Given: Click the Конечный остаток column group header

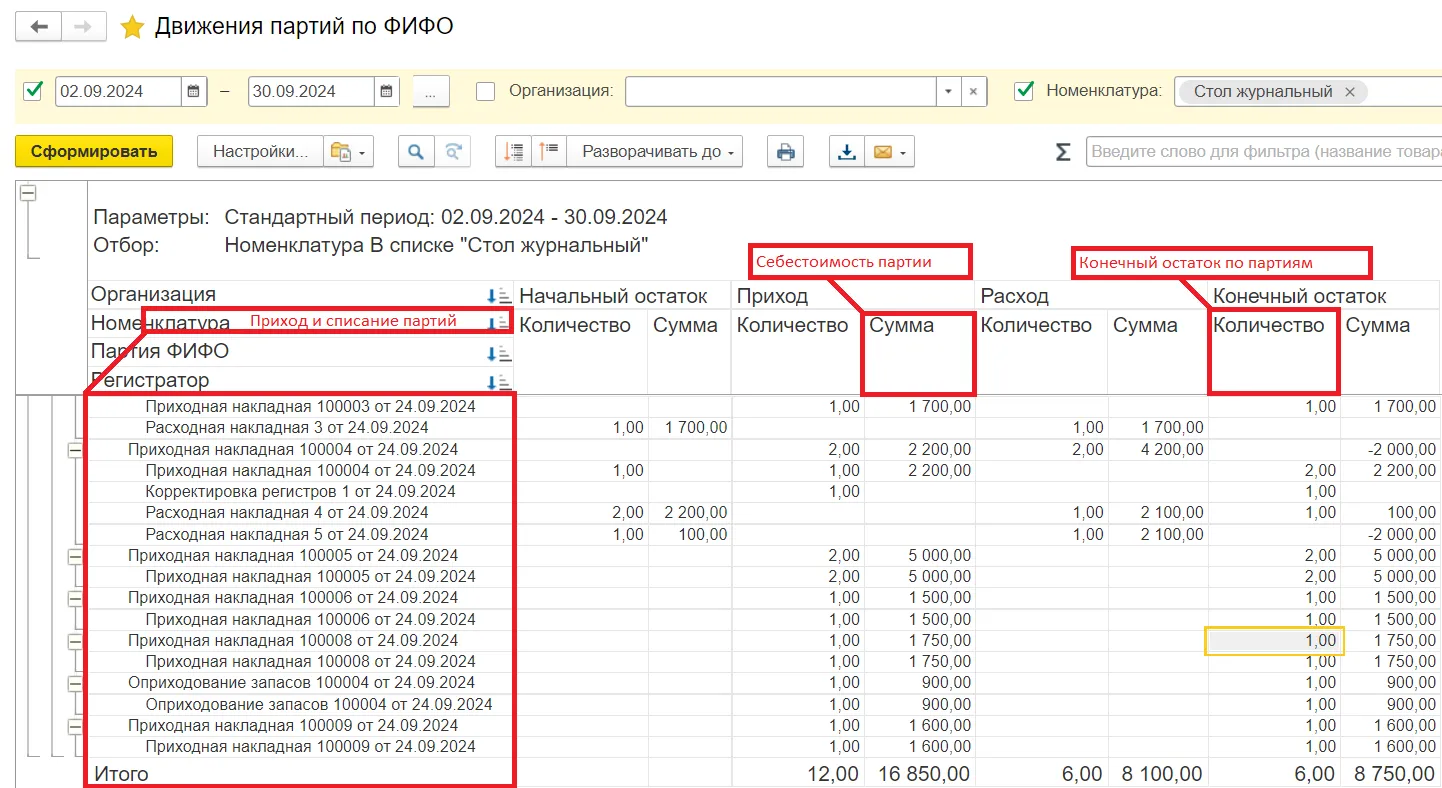Looking at the screenshot, I should pyautogui.click(x=1300, y=296).
